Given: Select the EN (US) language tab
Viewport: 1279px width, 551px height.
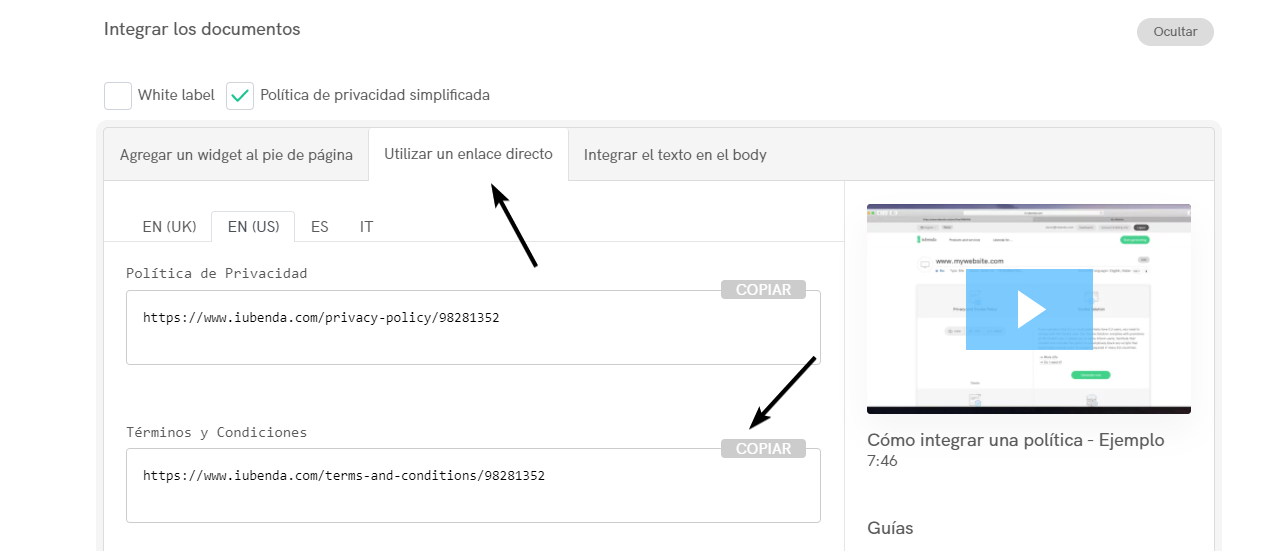Looking at the screenshot, I should 253,227.
